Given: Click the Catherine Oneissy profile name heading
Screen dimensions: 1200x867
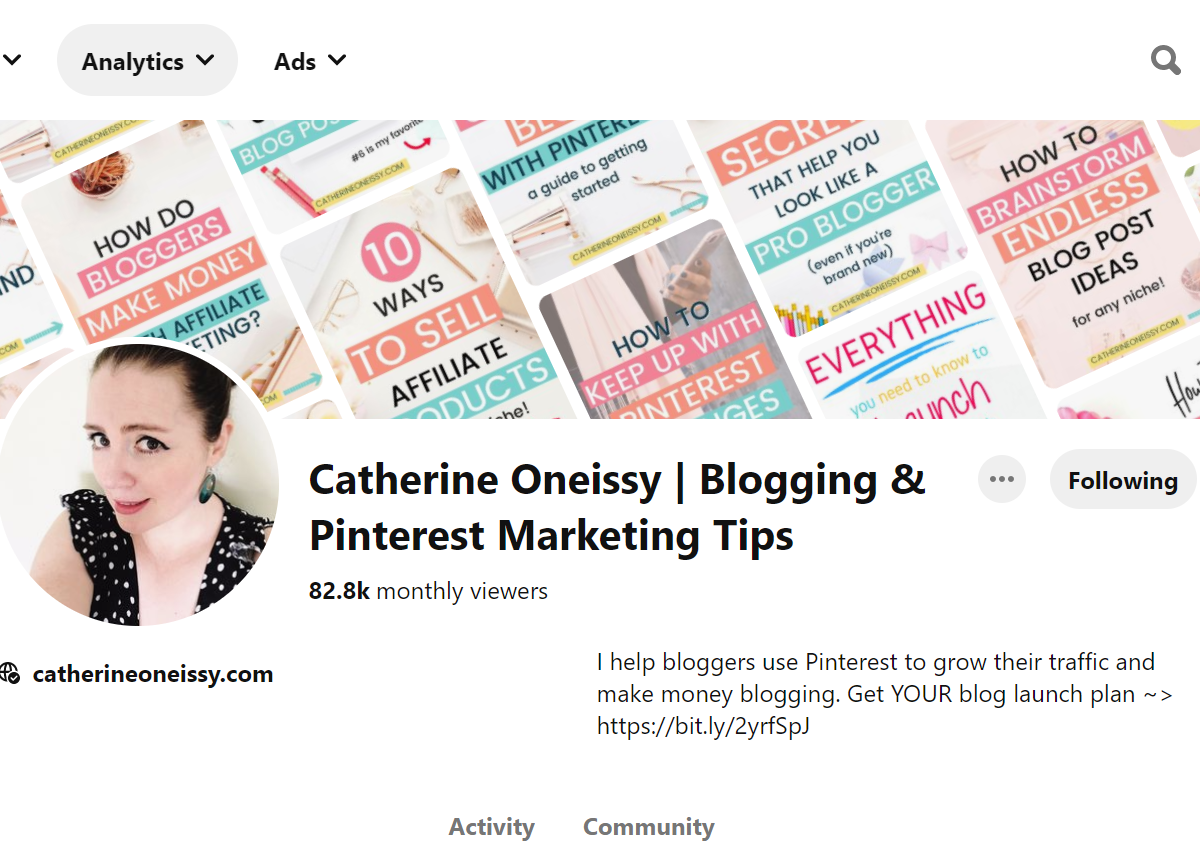Looking at the screenshot, I should coord(616,508).
